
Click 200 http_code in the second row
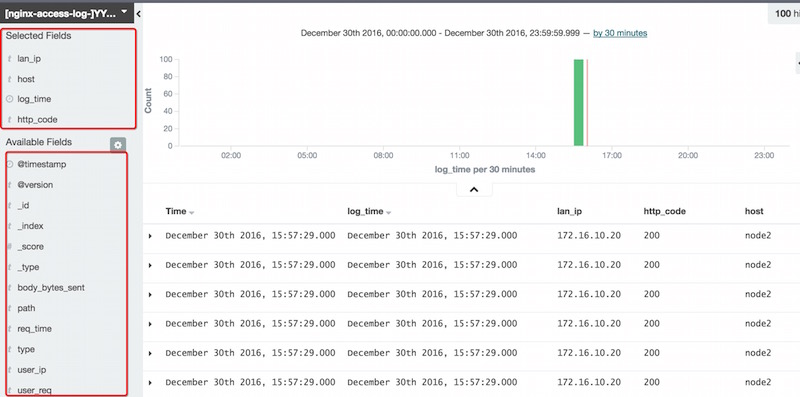point(652,265)
